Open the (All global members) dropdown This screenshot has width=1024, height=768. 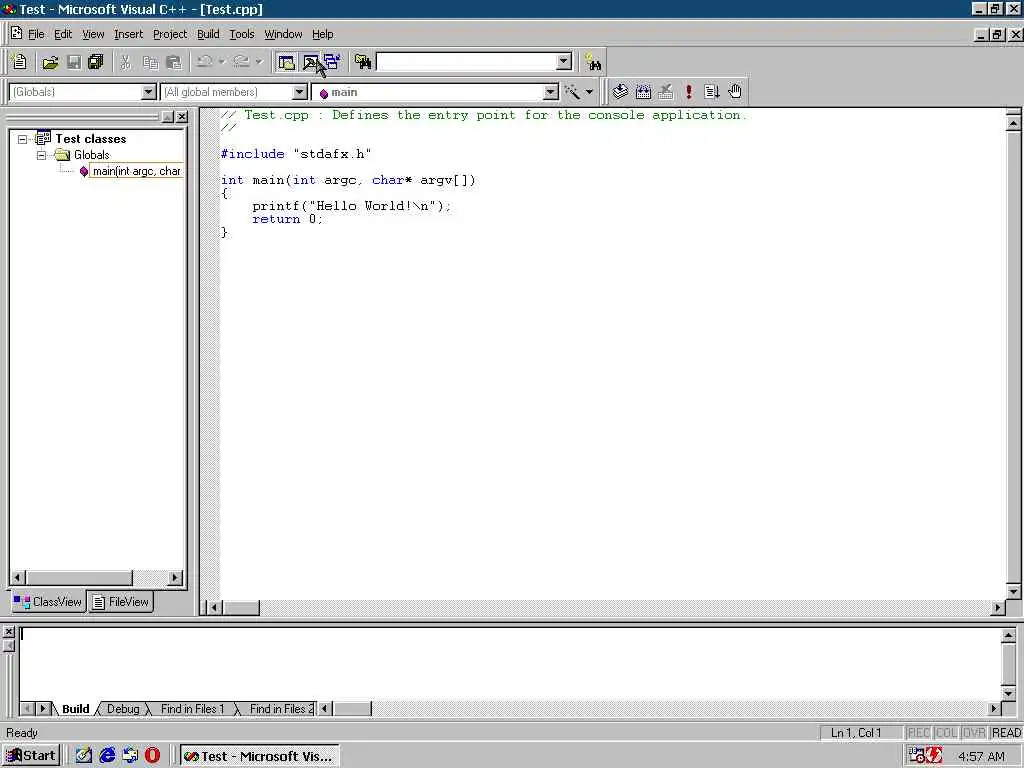[x=300, y=92]
